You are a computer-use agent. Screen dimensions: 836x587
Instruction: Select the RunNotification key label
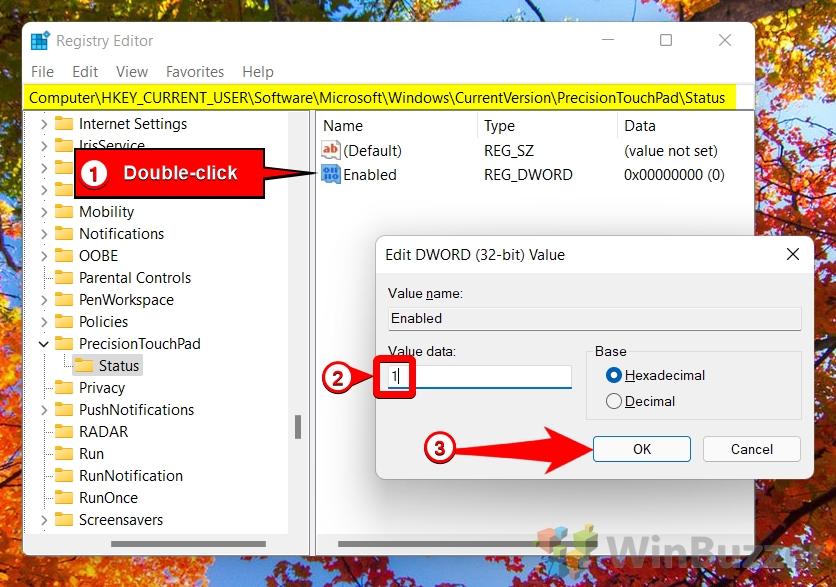[x=131, y=476]
